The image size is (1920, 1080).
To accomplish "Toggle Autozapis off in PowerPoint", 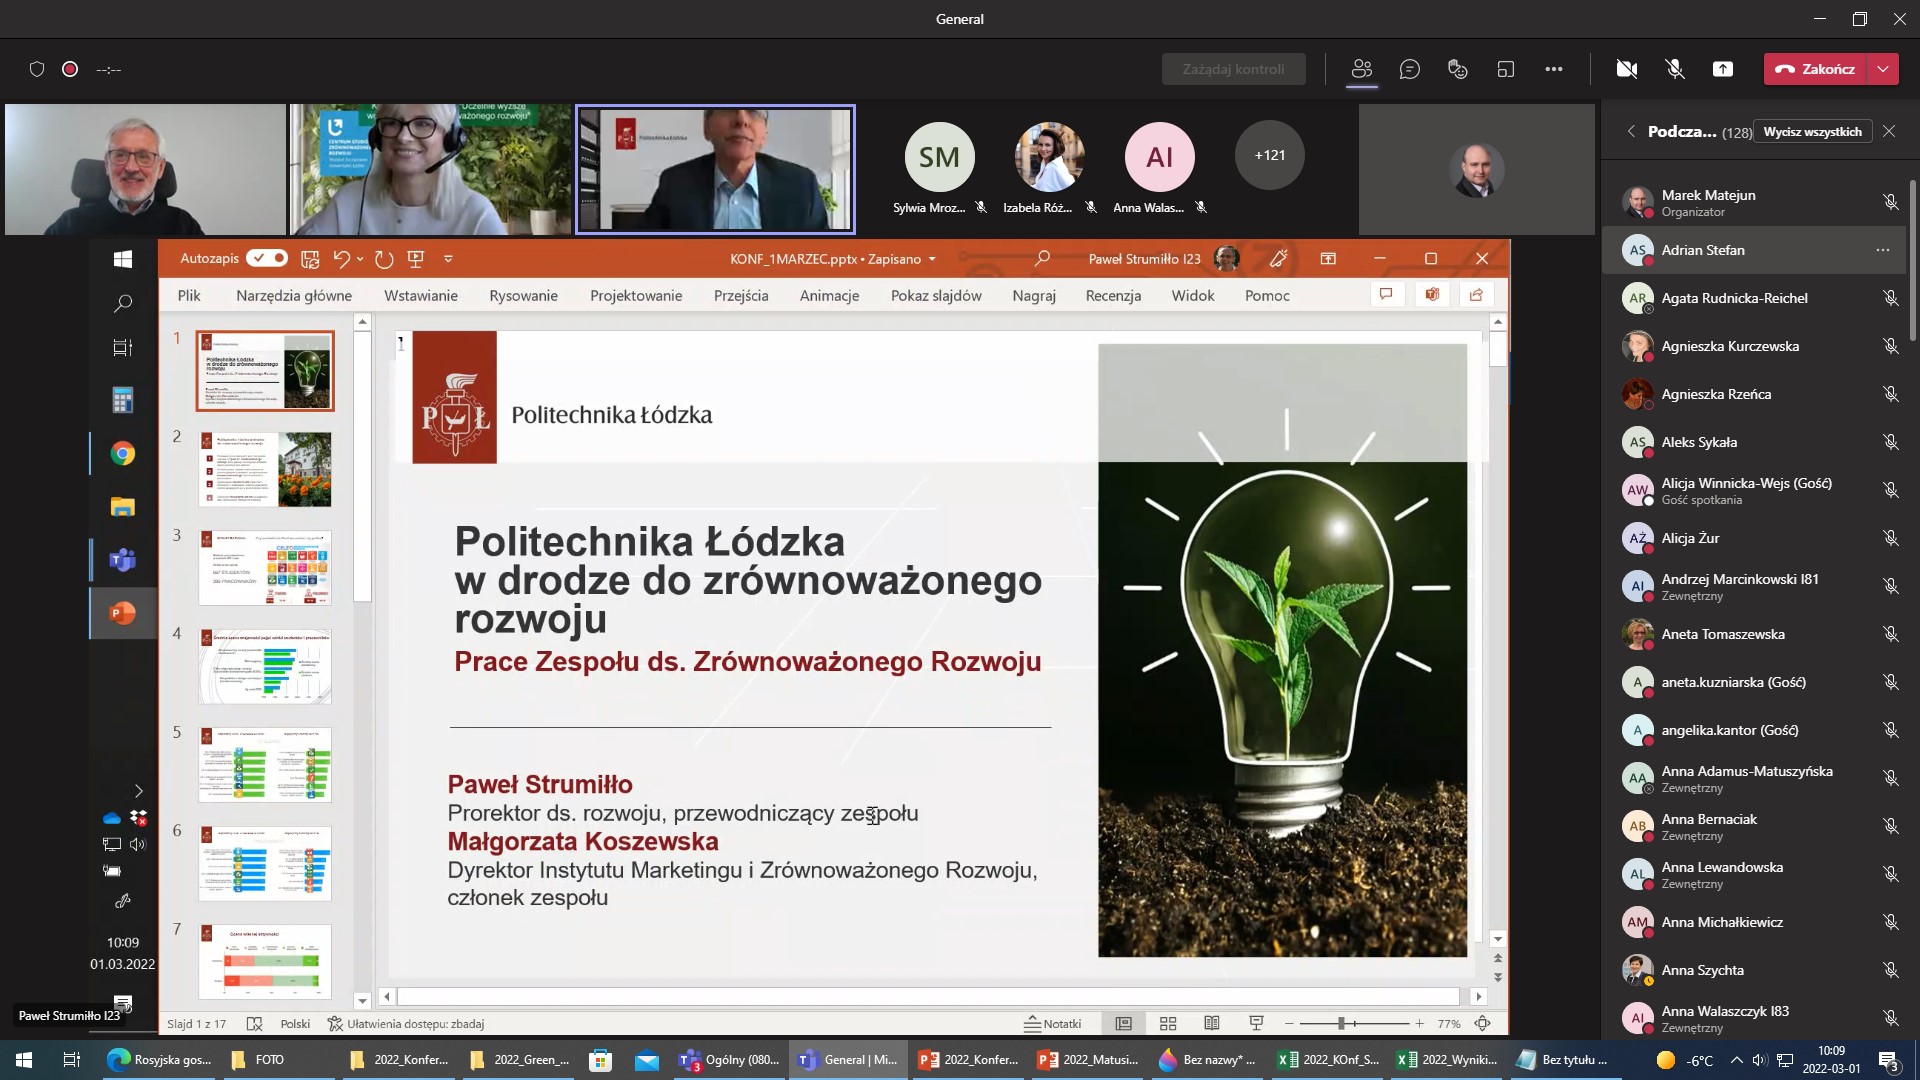I will [265, 258].
